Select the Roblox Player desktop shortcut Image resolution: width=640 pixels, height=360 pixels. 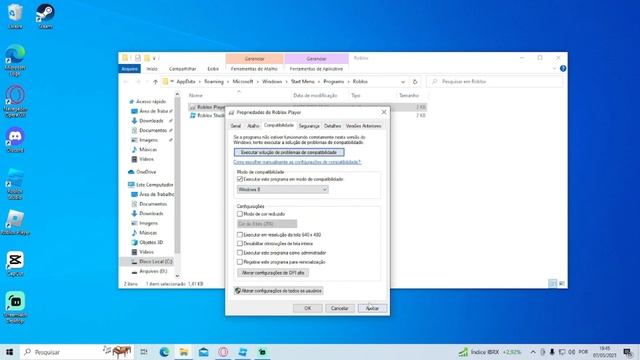tap(15, 223)
